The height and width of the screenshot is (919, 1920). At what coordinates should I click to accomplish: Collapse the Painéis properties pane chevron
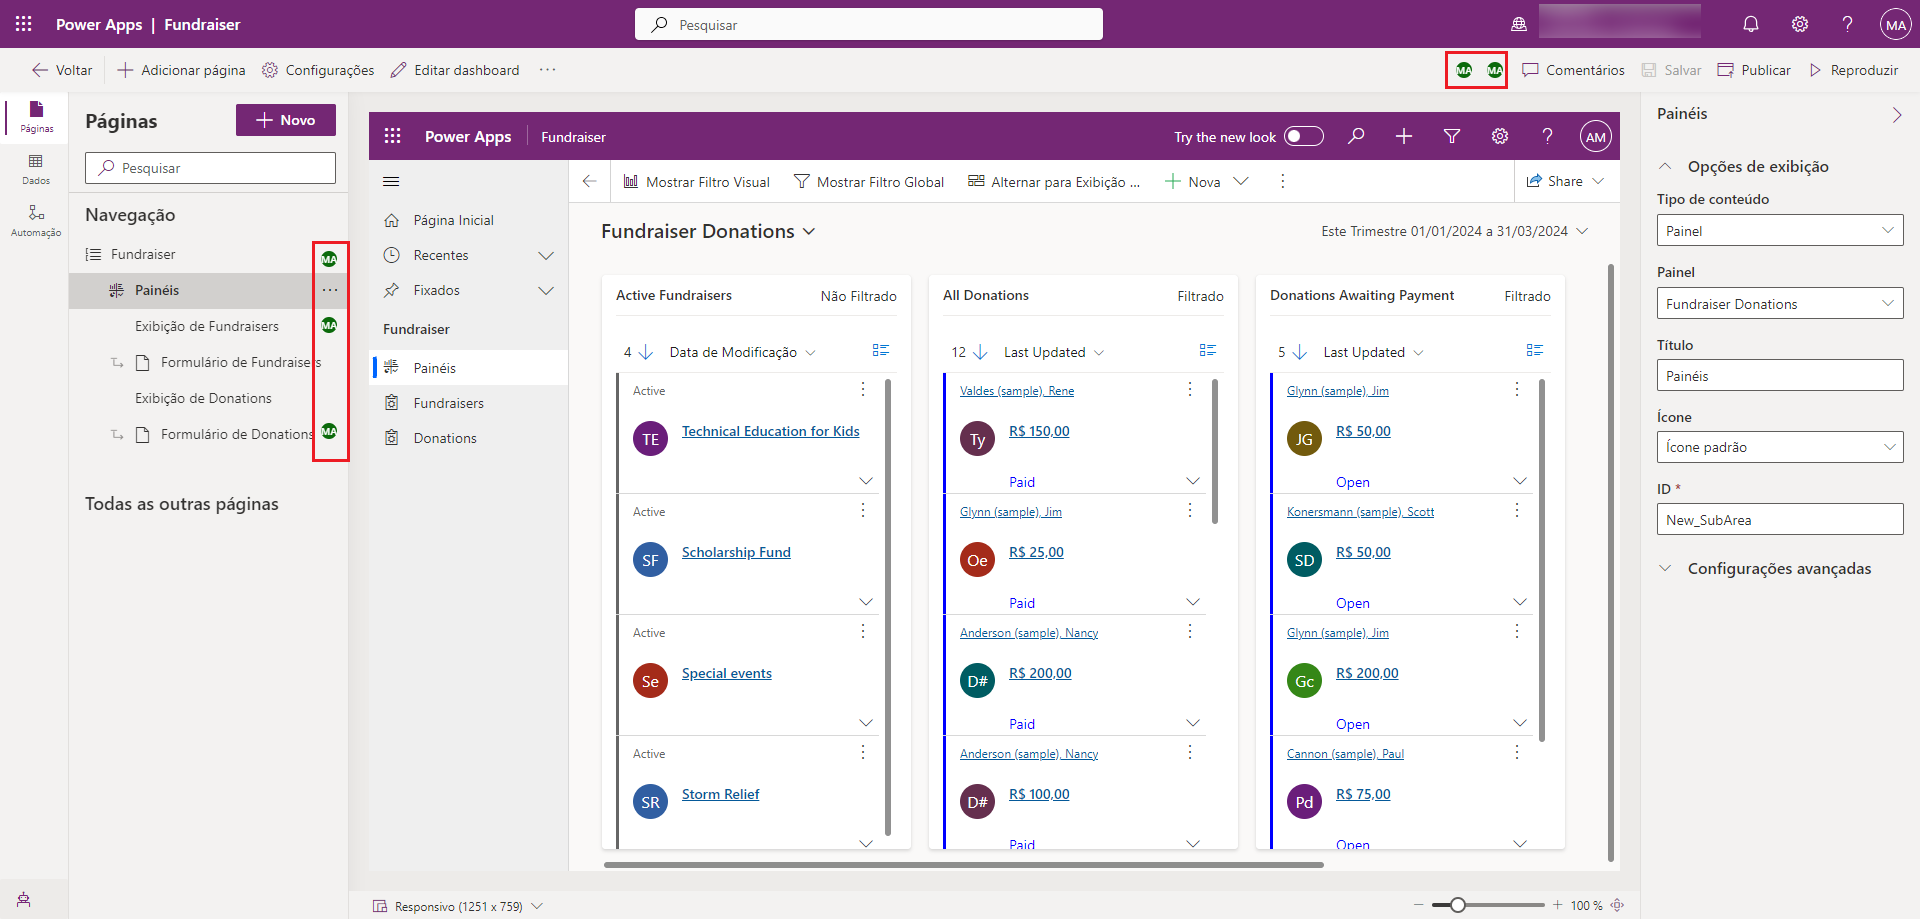(x=1897, y=115)
